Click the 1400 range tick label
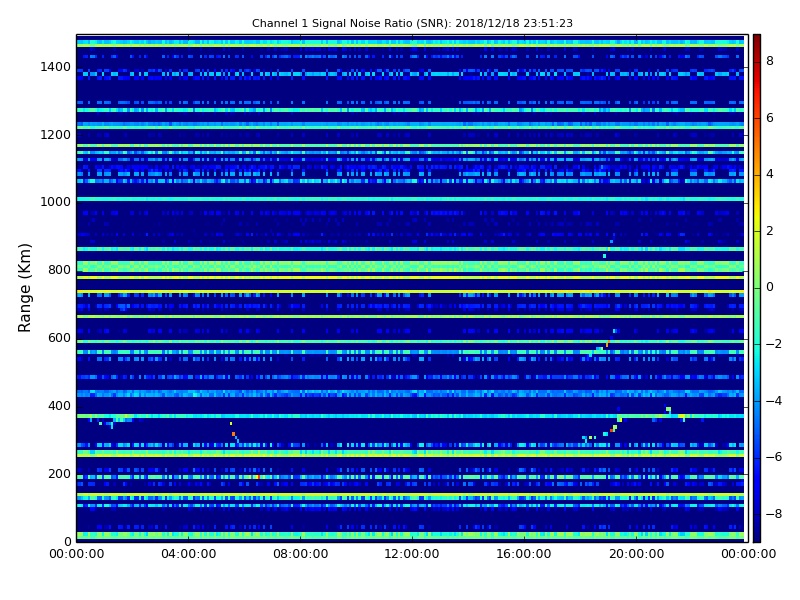Image resolution: width=800 pixels, height=600 pixels. click(x=56, y=67)
